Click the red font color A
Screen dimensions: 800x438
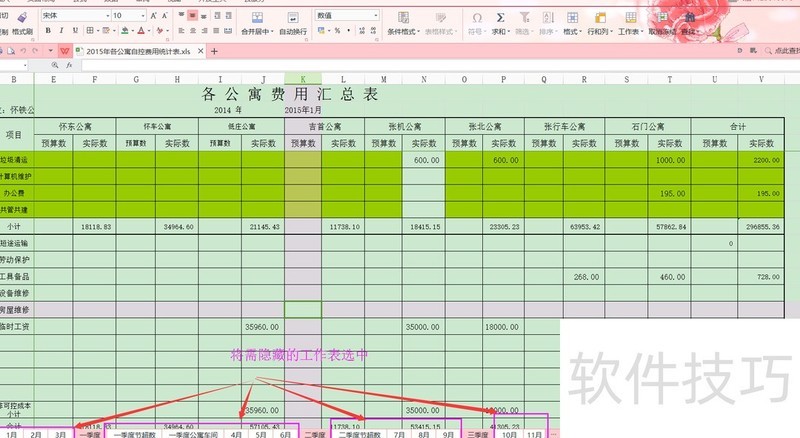141,31
